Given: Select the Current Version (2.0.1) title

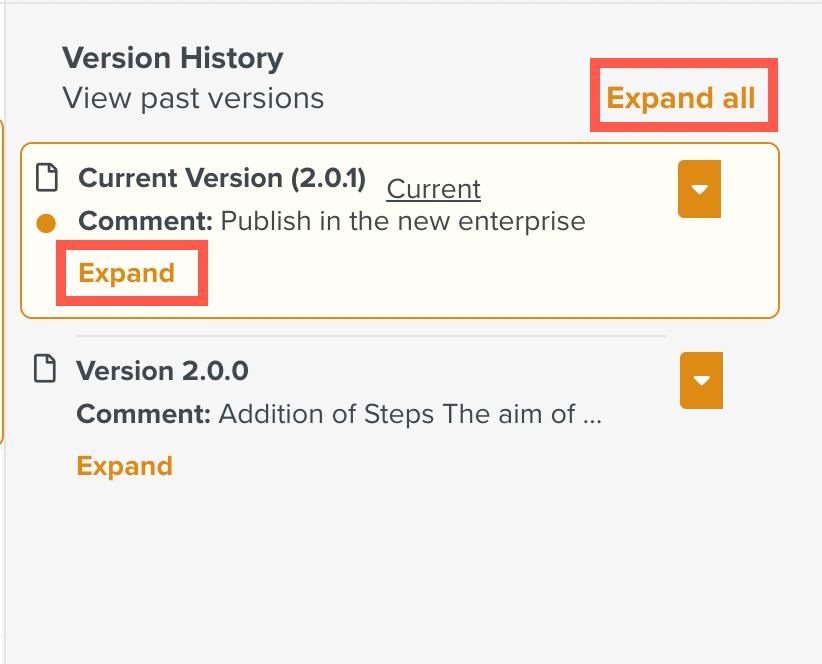Looking at the screenshot, I should (222, 178).
